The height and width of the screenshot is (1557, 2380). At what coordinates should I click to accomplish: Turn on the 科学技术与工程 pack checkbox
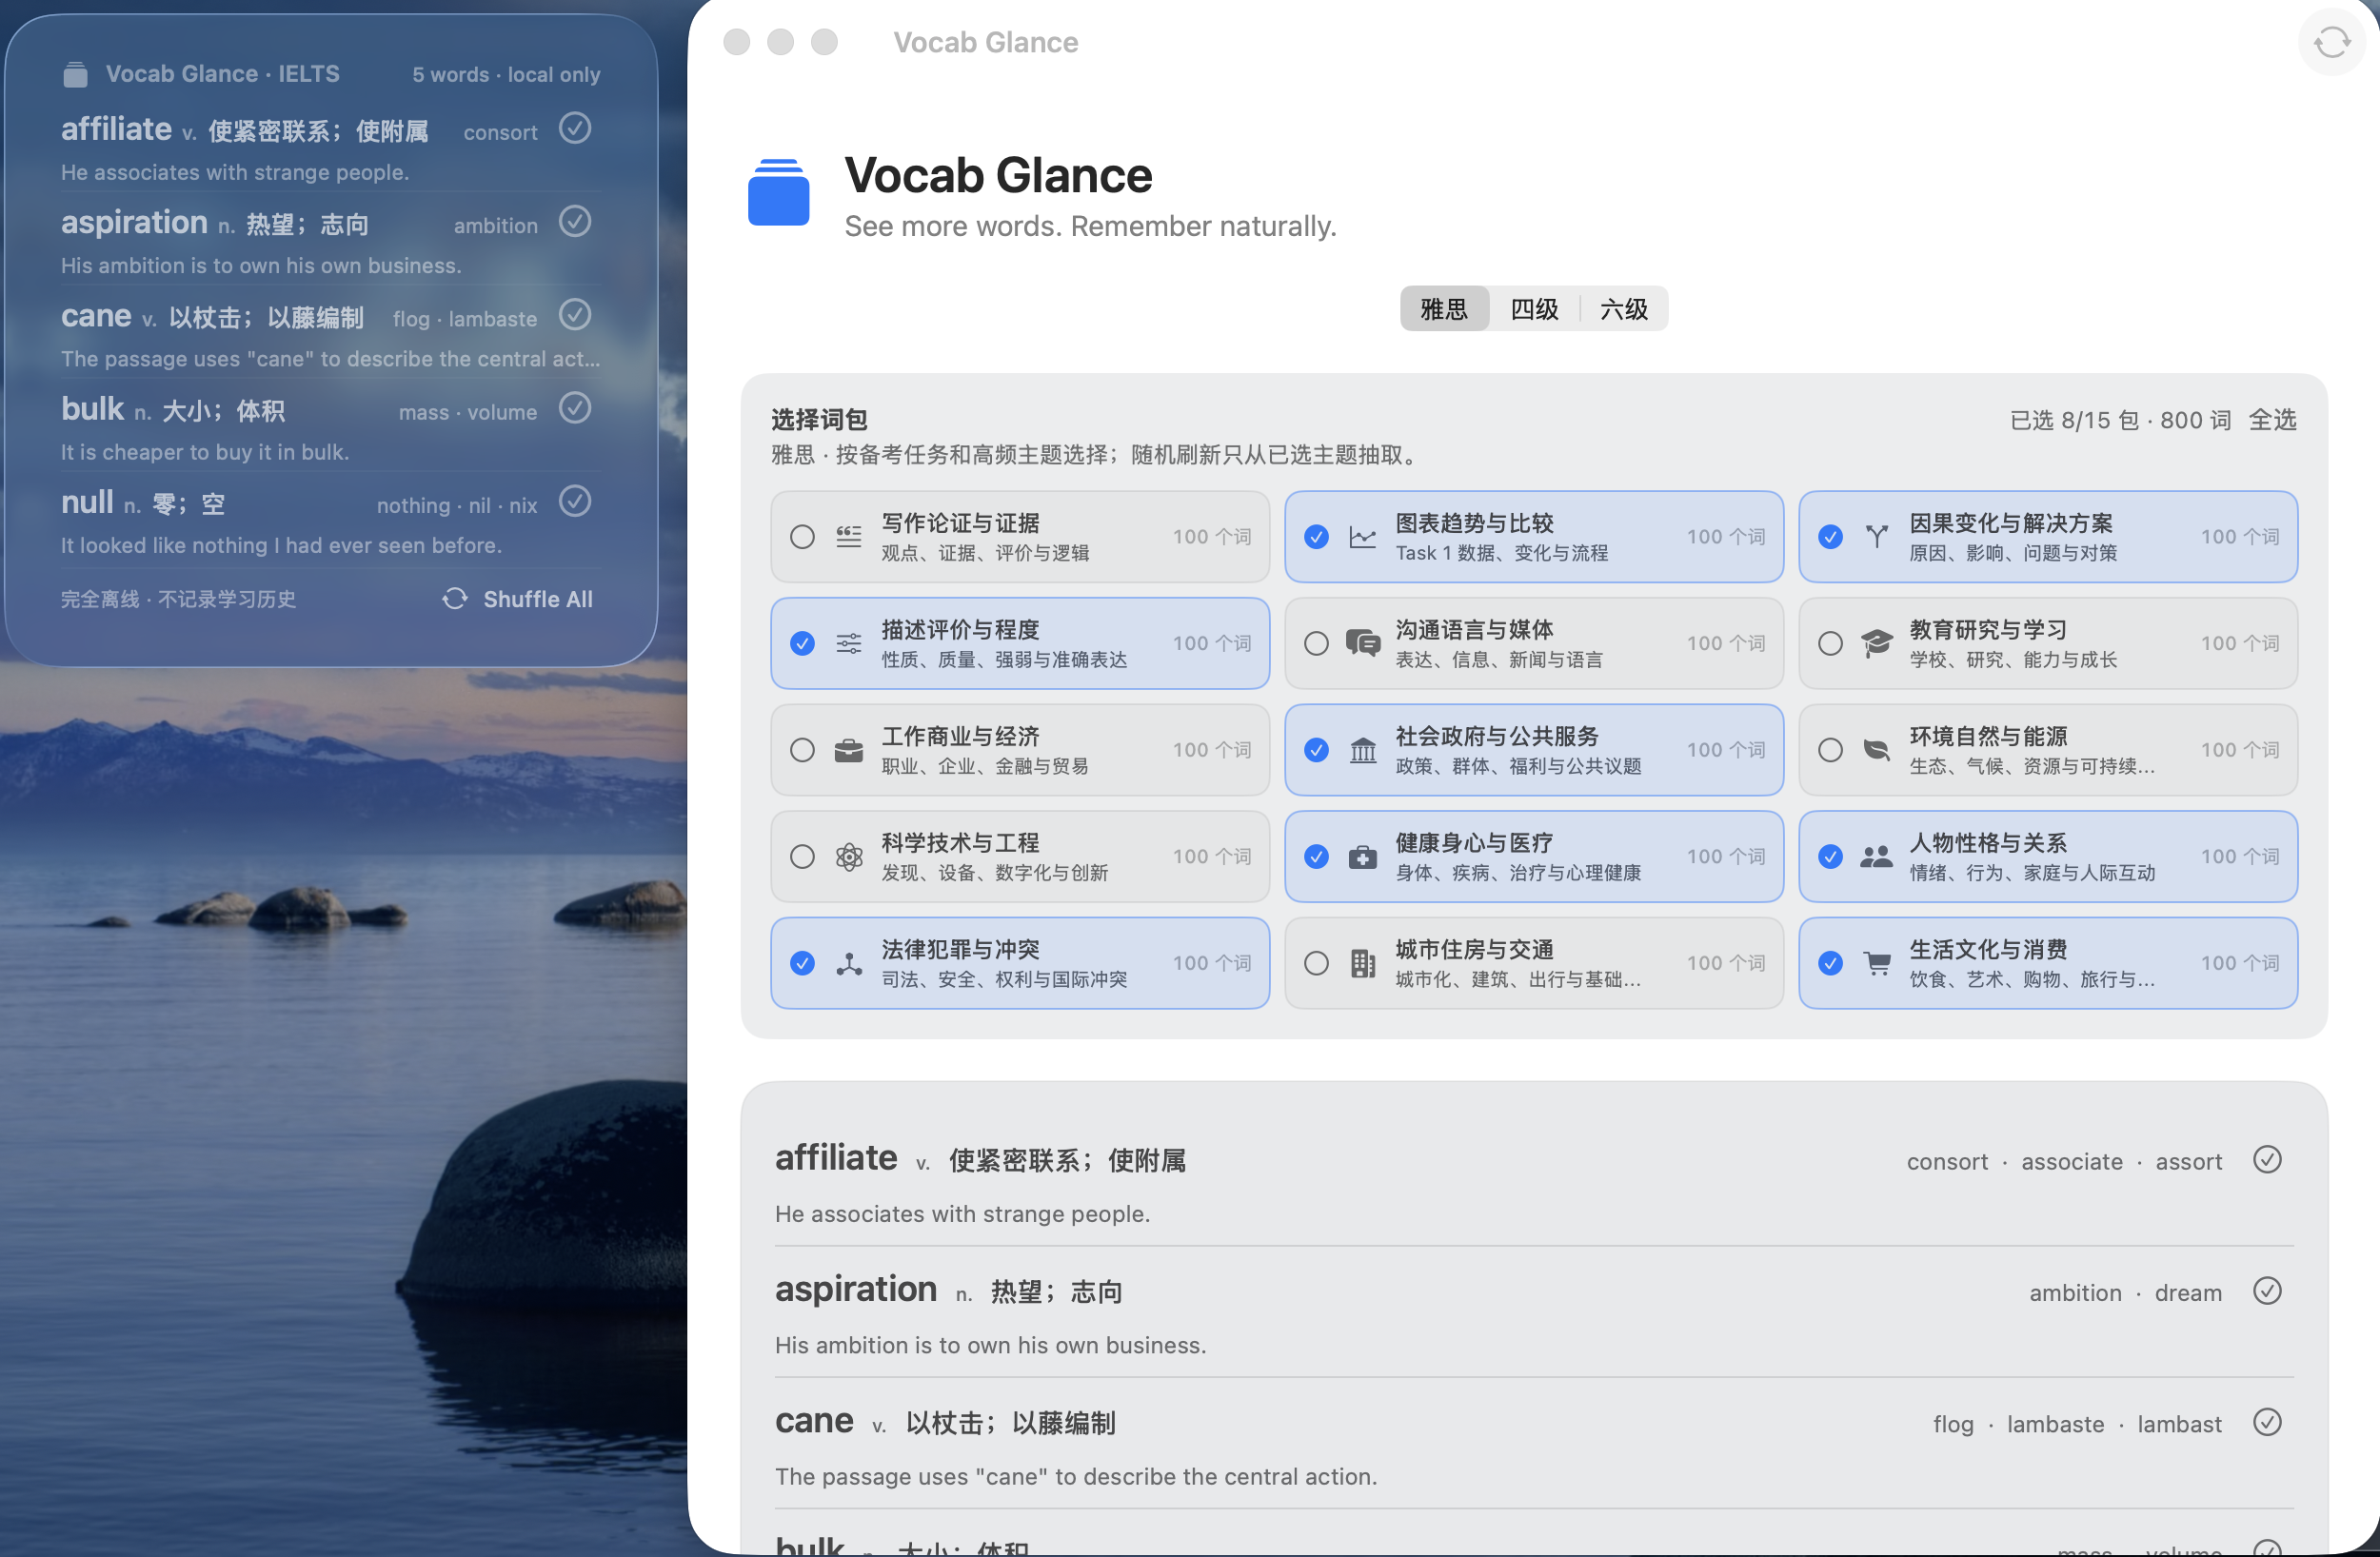(802, 856)
